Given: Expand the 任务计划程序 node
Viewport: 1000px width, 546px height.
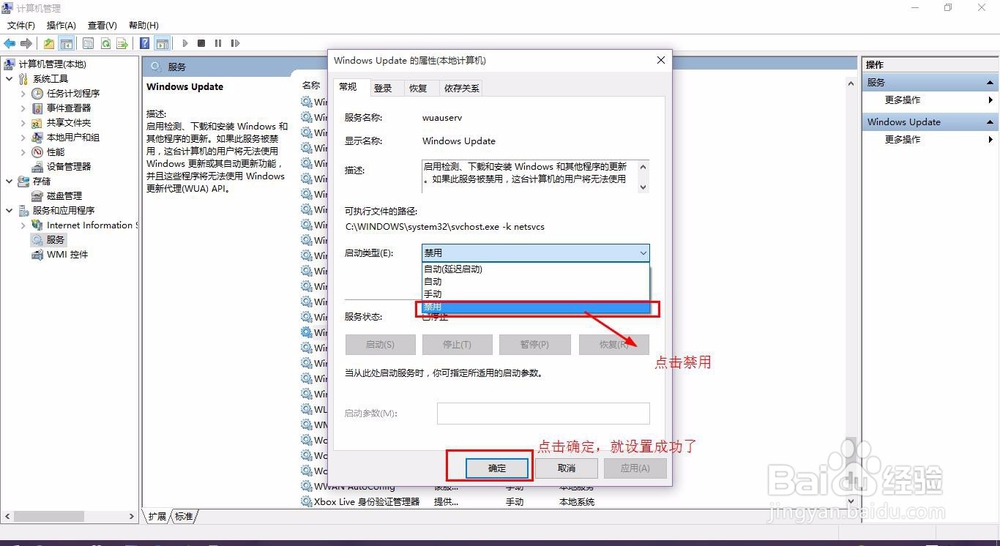Looking at the screenshot, I should [x=24, y=93].
